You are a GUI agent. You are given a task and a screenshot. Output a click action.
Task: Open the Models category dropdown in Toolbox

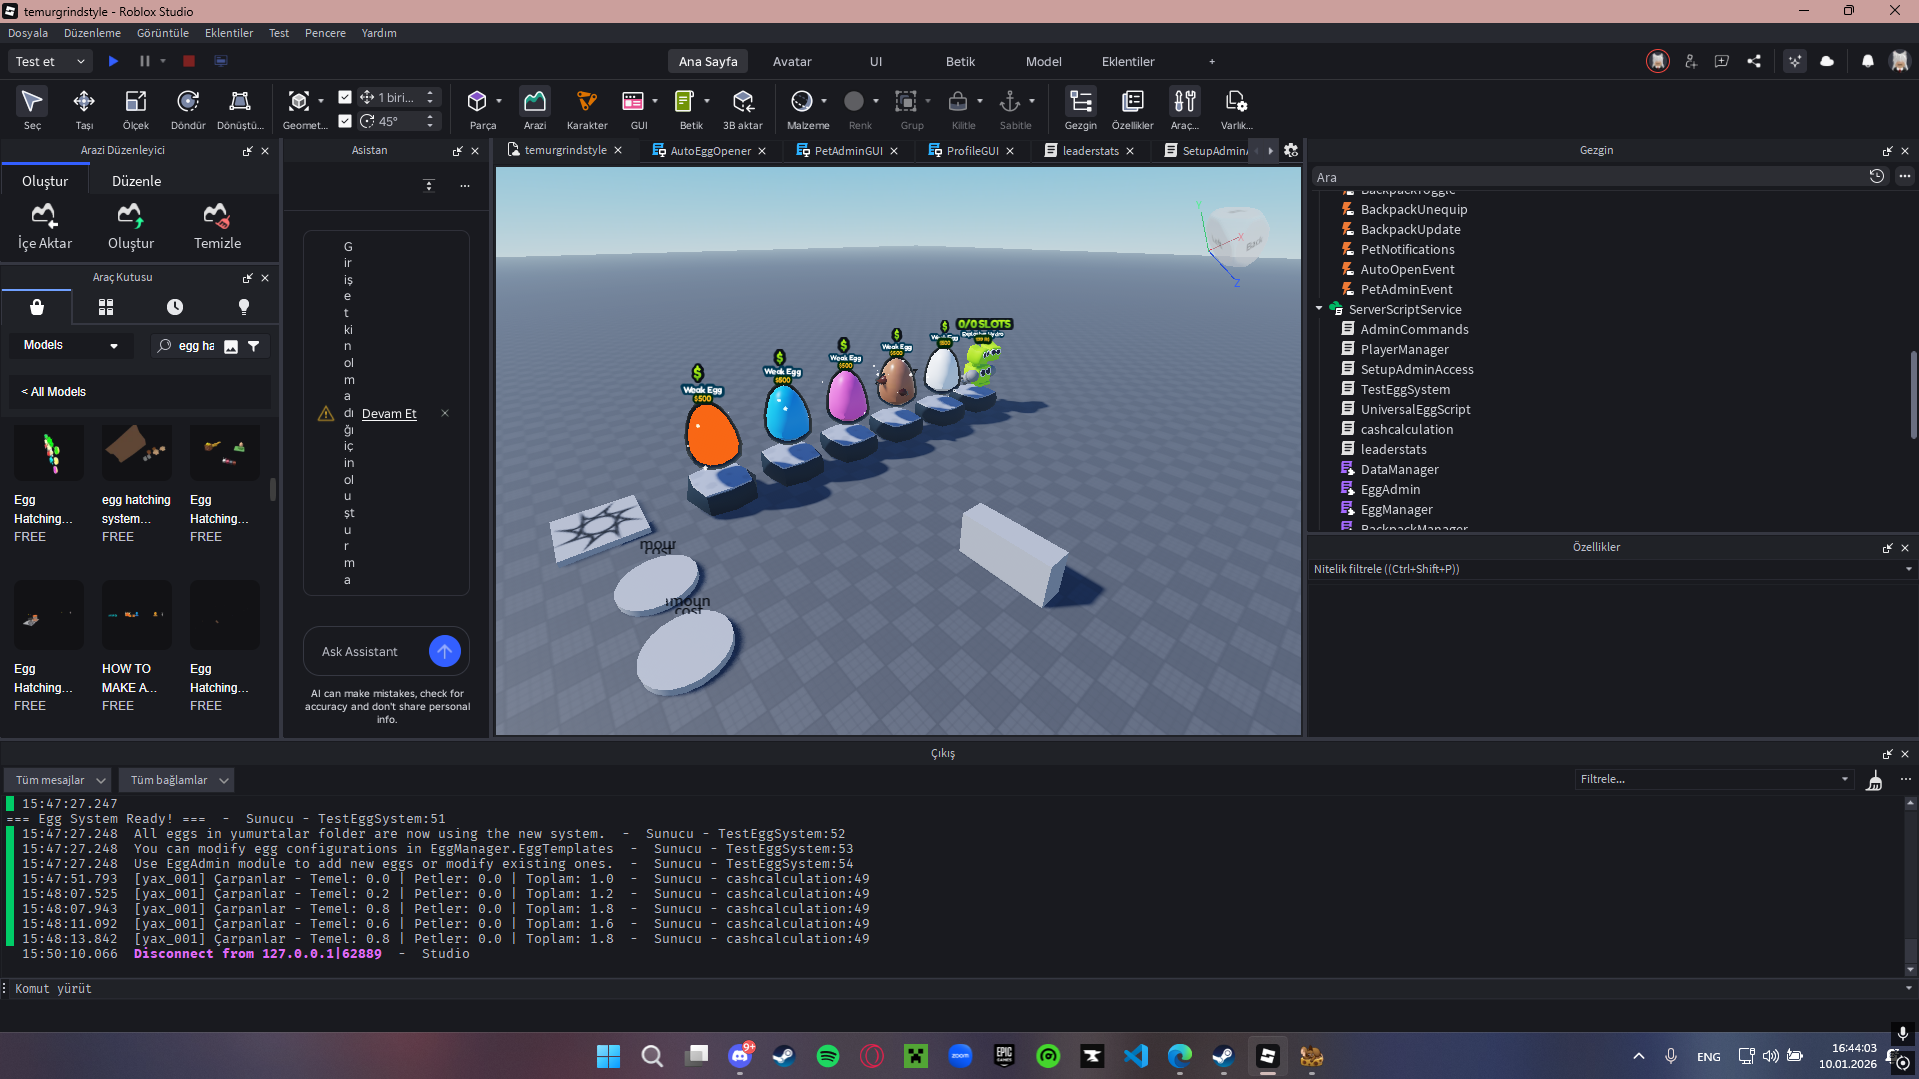(x=70, y=345)
